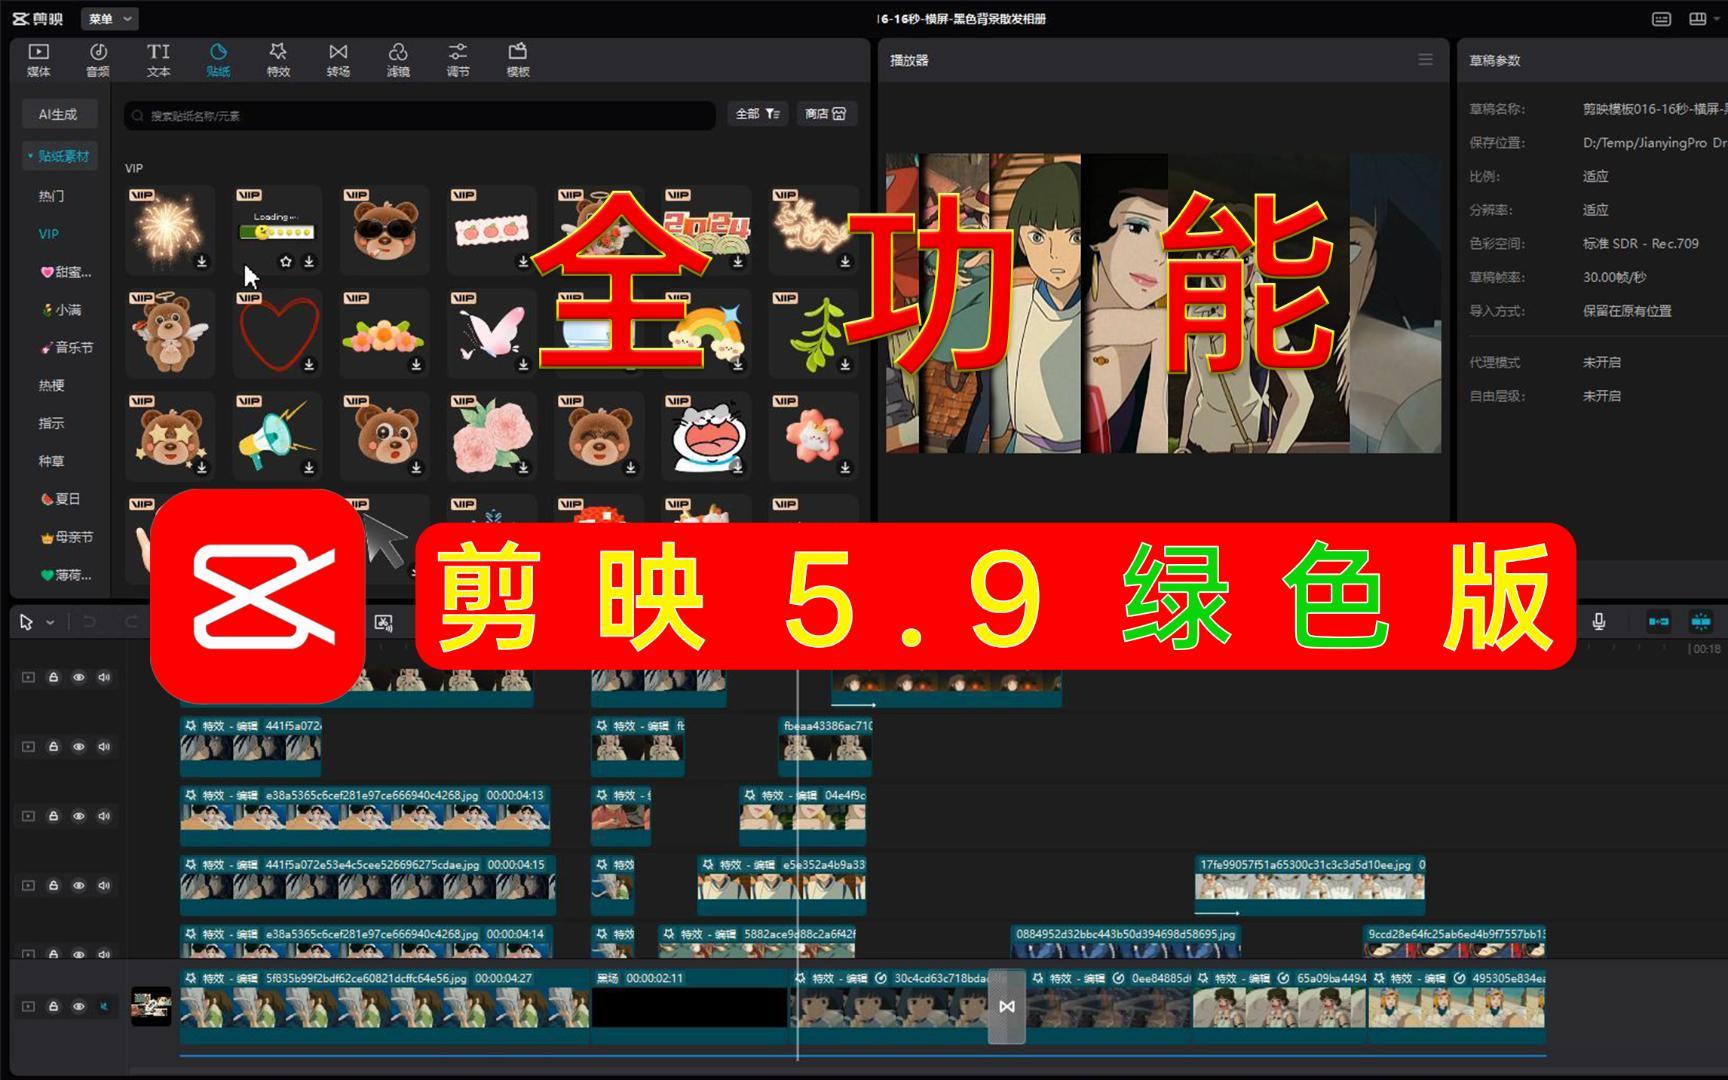Viewport: 1728px width, 1080px height.
Task: Hide the main track with clip 5f835b99
Action: pos(79,1006)
